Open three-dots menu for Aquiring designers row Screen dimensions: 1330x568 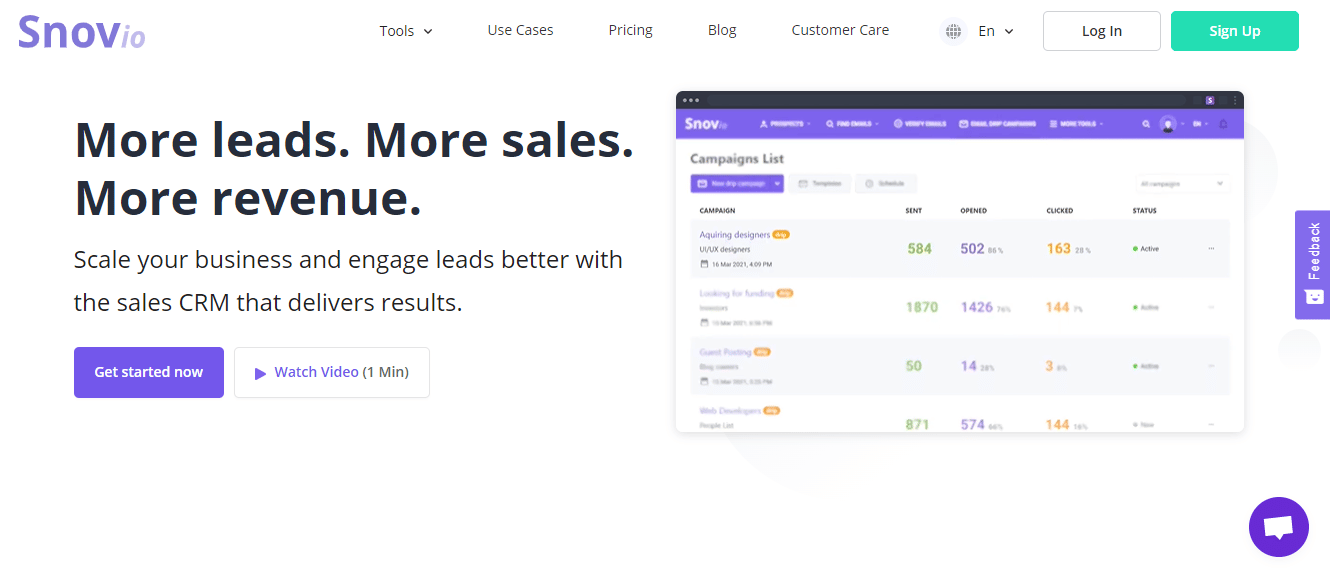[x=1211, y=248]
